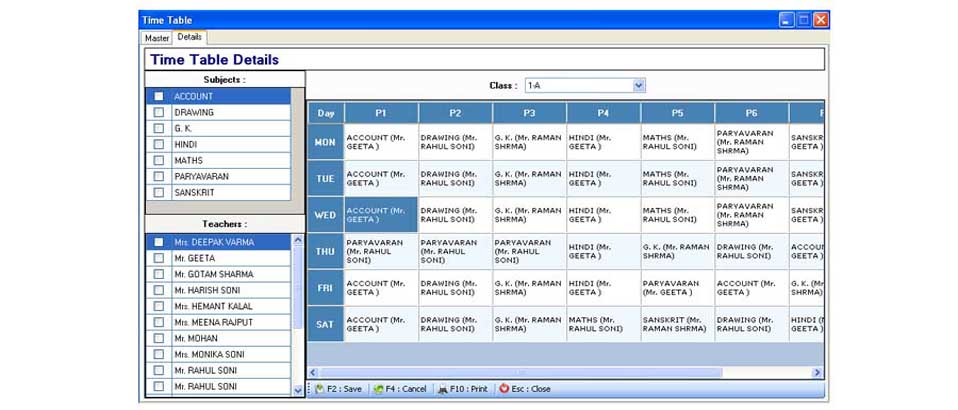
Task: Select the Details tab
Action: [x=190, y=37]
